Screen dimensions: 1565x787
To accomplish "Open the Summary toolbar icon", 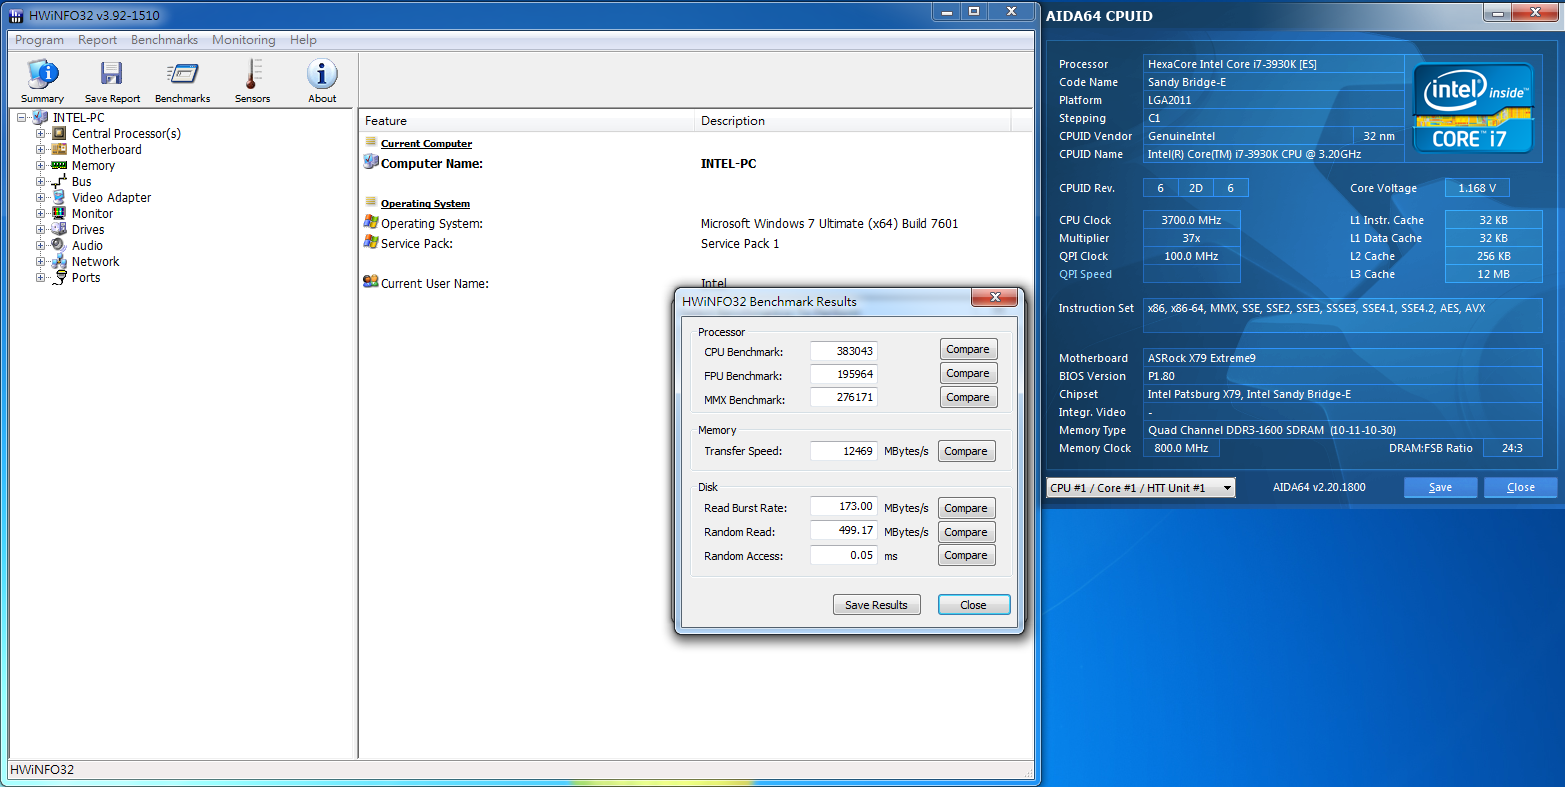I will (x=42, y=81).
